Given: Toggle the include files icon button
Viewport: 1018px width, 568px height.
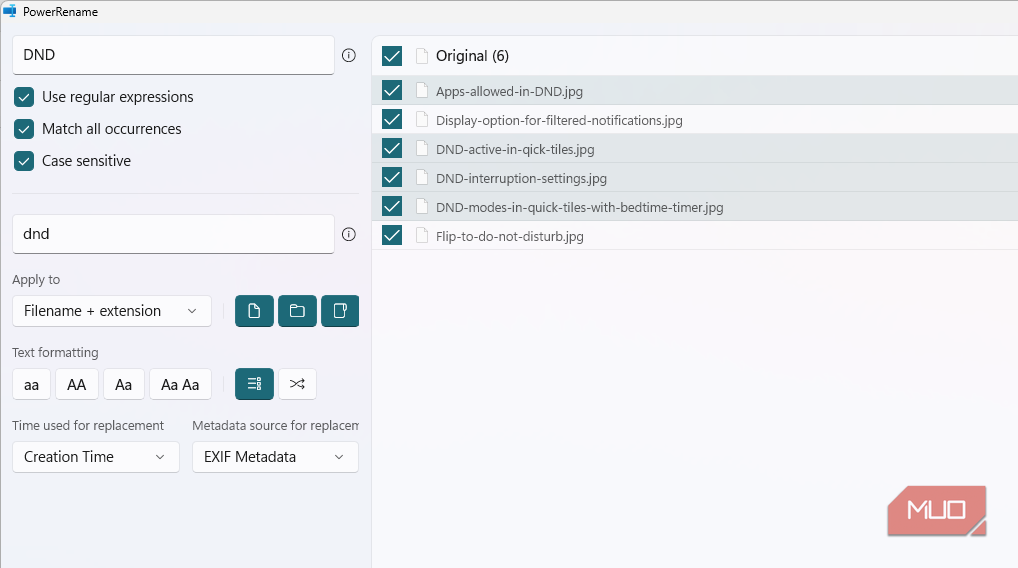Looking at the screenshot, I should (x=254, y=311).
